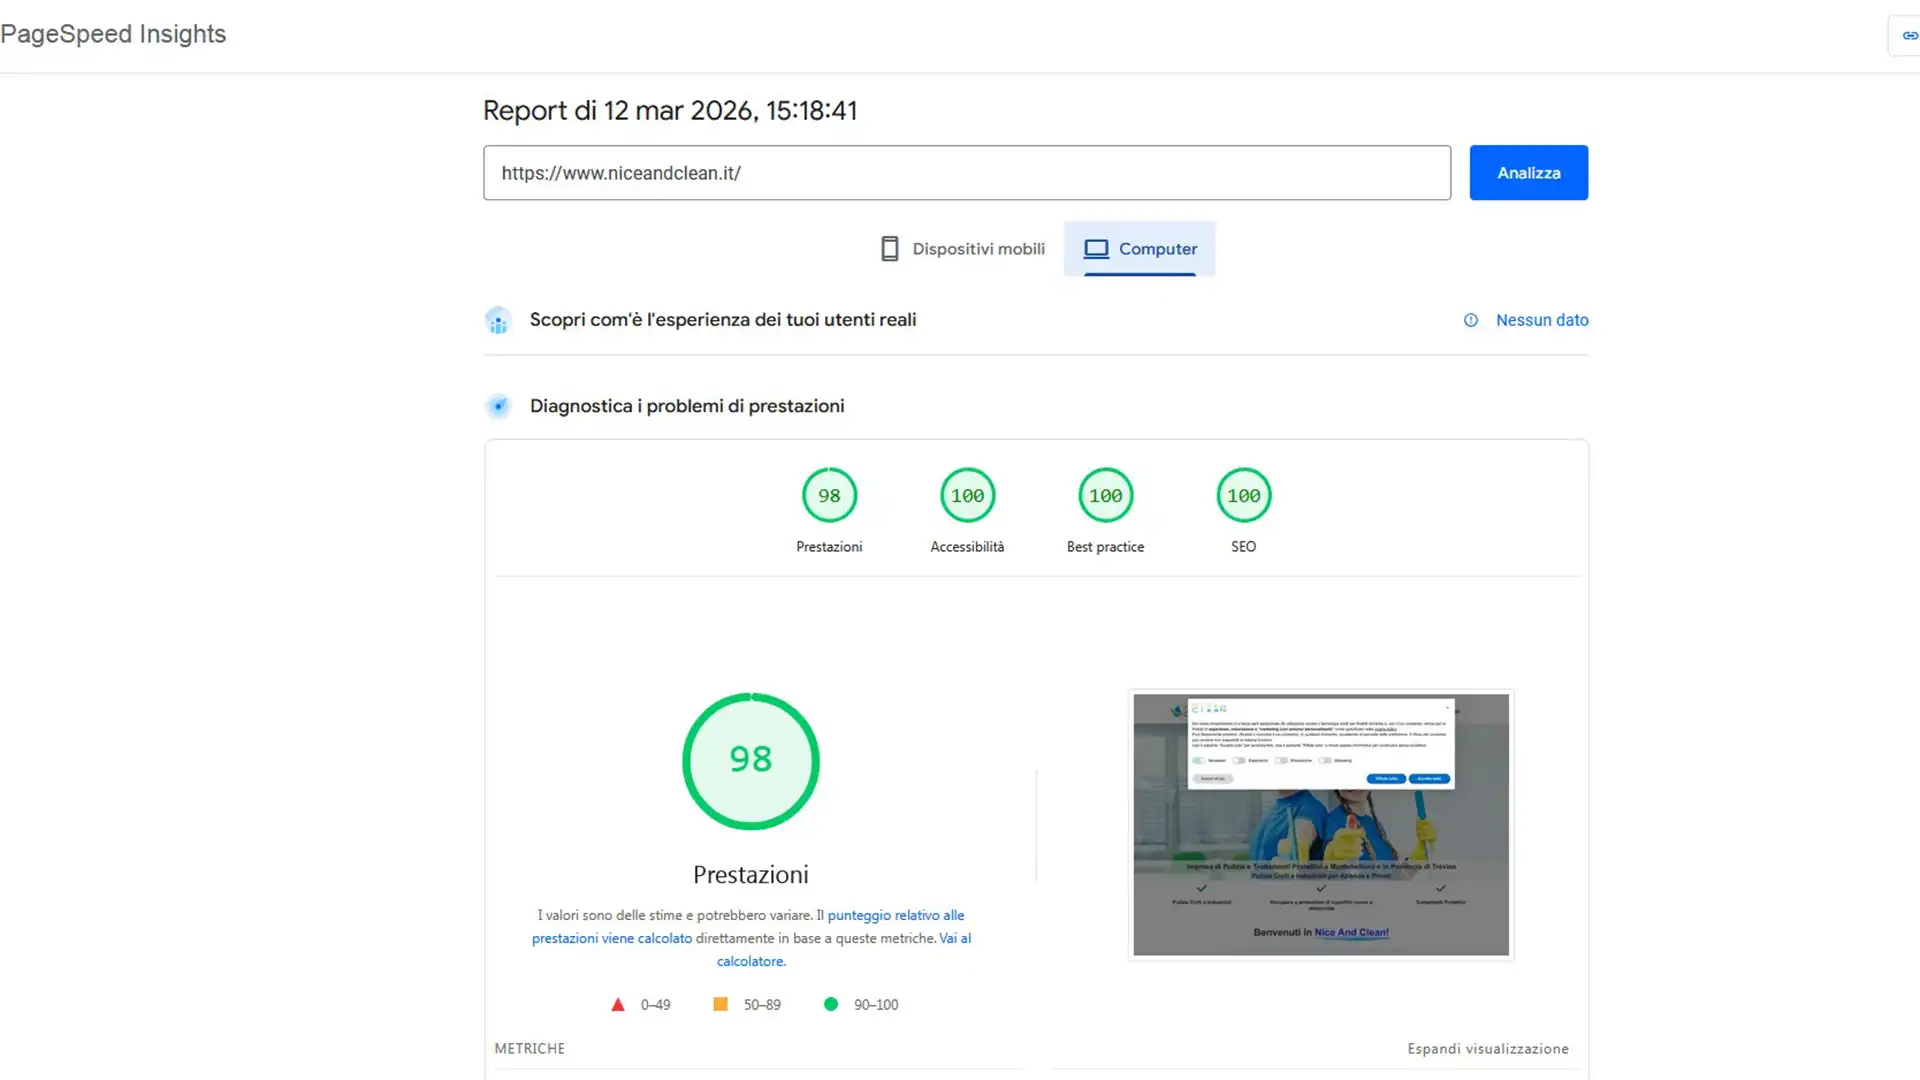Jump to the SEO 100 score gauge
The image size is (1920, 1080).
click(x=1243, y=496)
